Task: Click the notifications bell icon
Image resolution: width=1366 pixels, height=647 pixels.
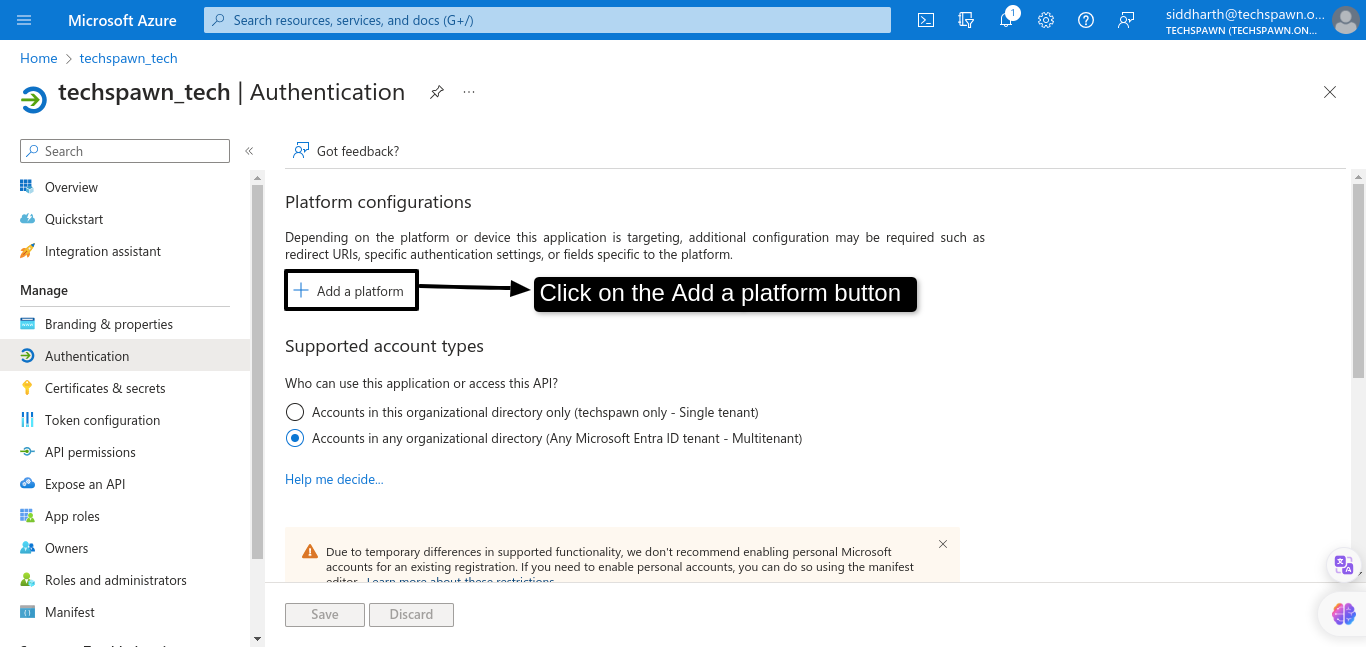Action: click(1006, 20)
